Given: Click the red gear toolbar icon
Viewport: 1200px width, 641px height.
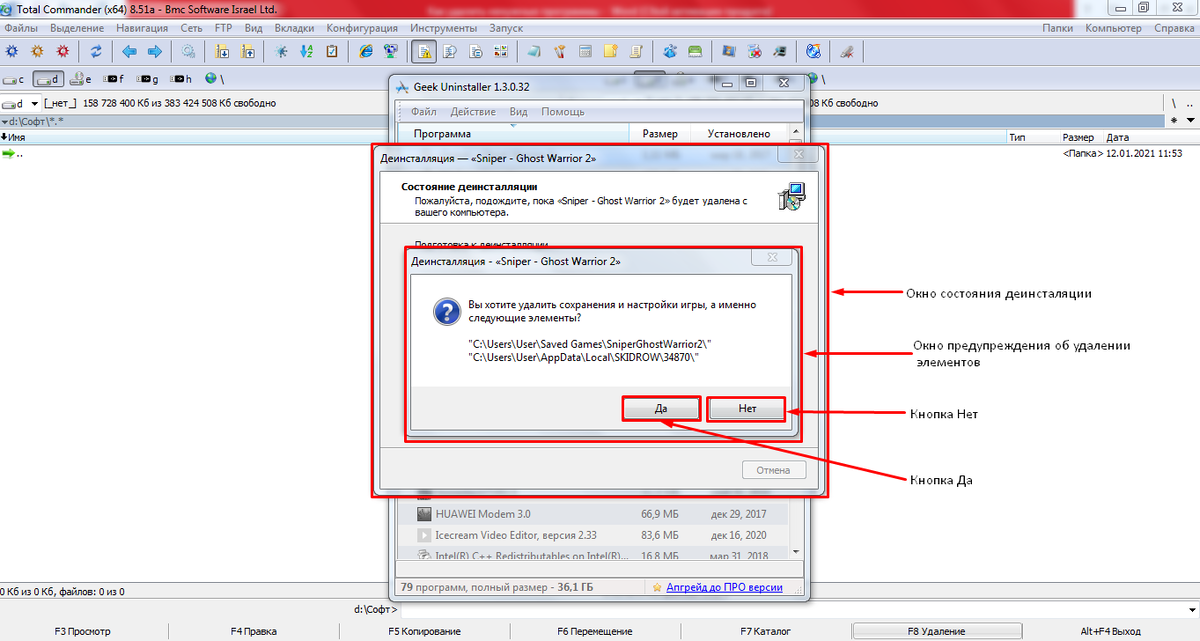Looking at the screenshot, I should (63, 51).
